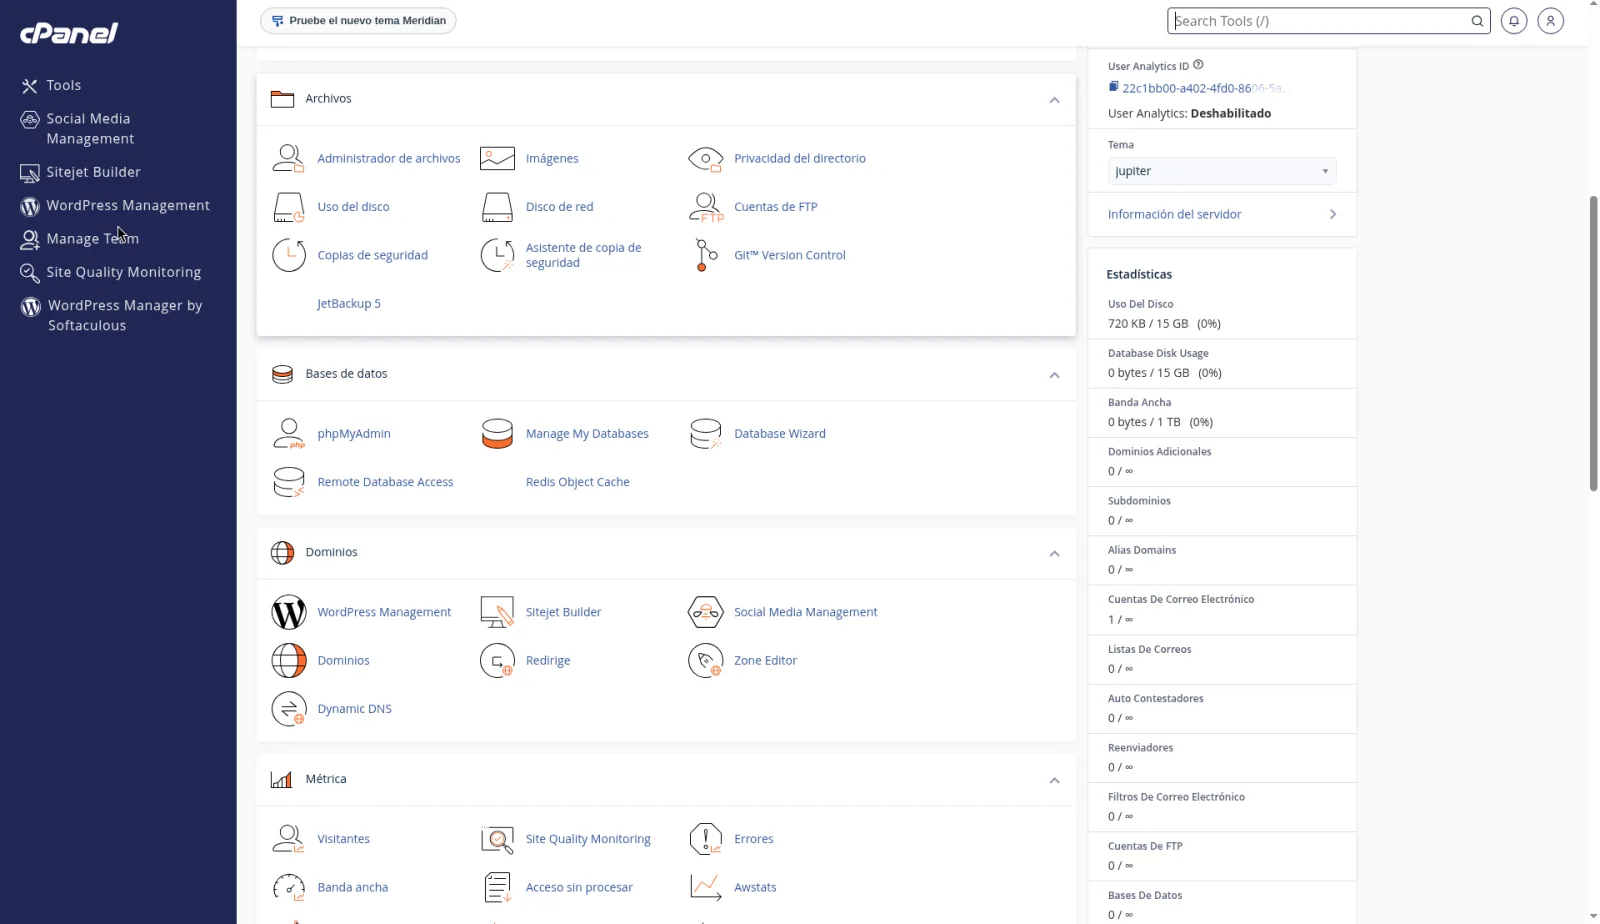
Task: Open Asistente de copia de seguridad link
Action: 584,255
